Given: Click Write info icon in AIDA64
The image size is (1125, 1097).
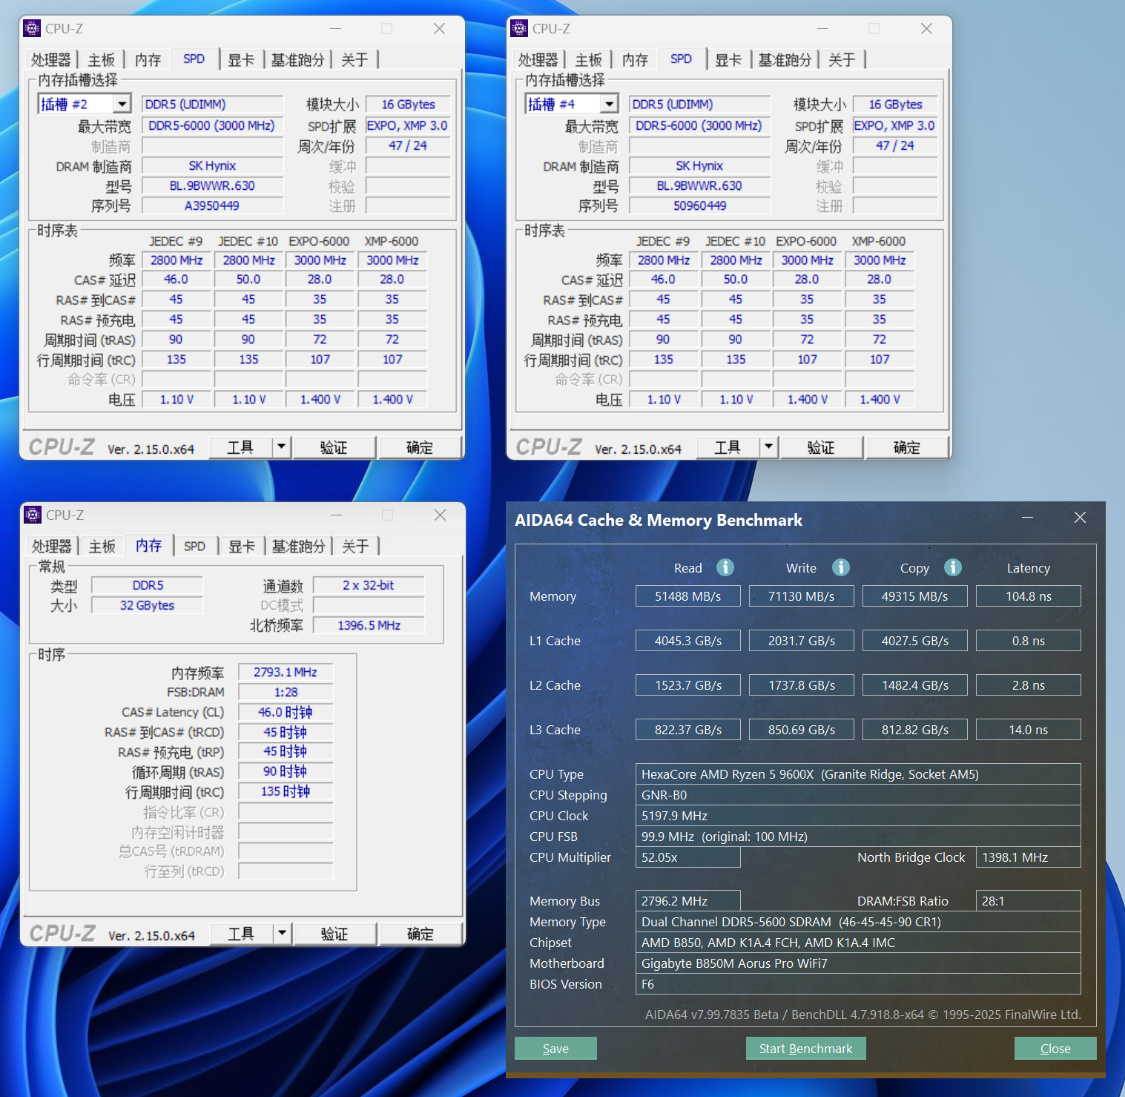Looking at the screenshot, I should (x=840, y=568).
